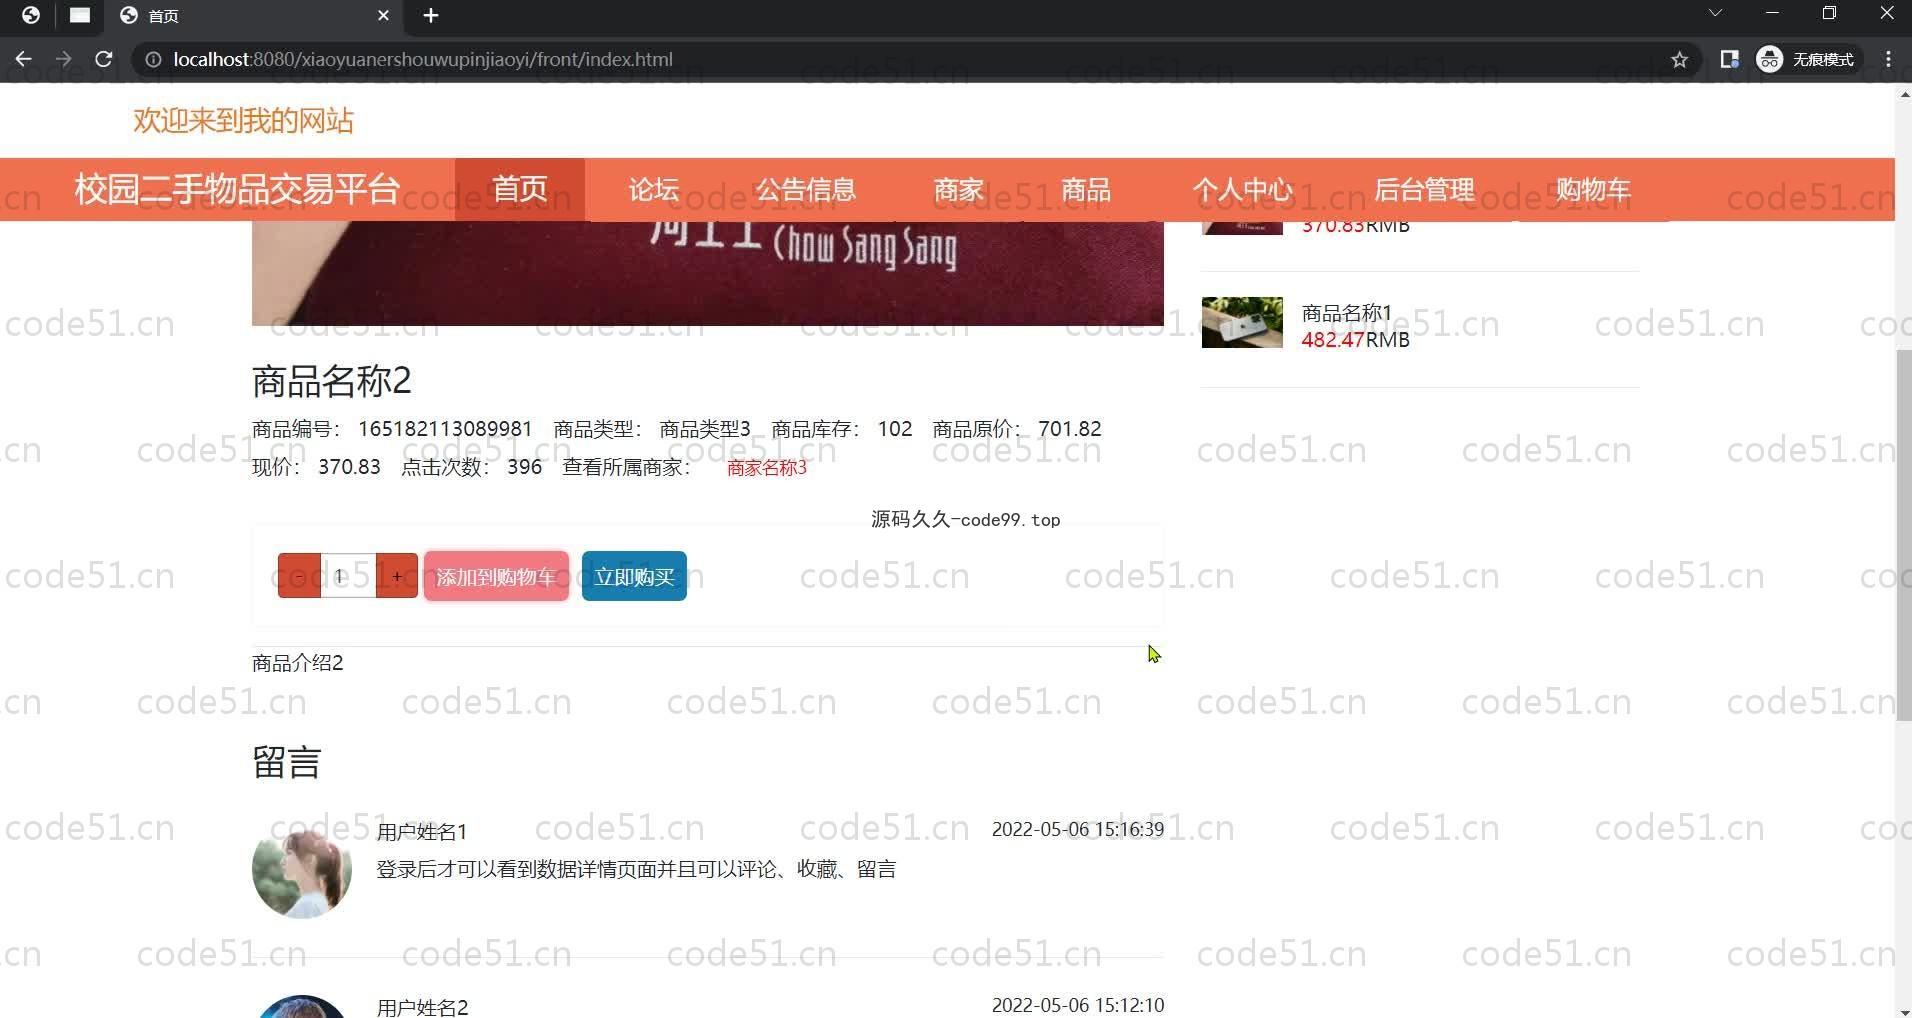
Task: Close the 首页 browser tab
Action: tap(383, 15)
